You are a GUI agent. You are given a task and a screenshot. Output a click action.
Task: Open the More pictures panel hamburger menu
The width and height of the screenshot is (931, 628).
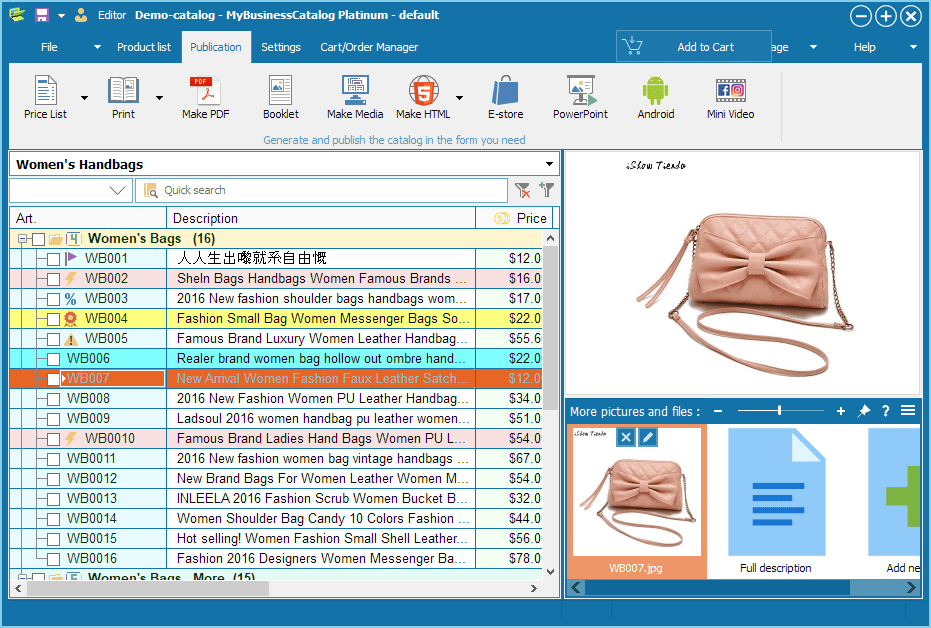tap(908, 410)
